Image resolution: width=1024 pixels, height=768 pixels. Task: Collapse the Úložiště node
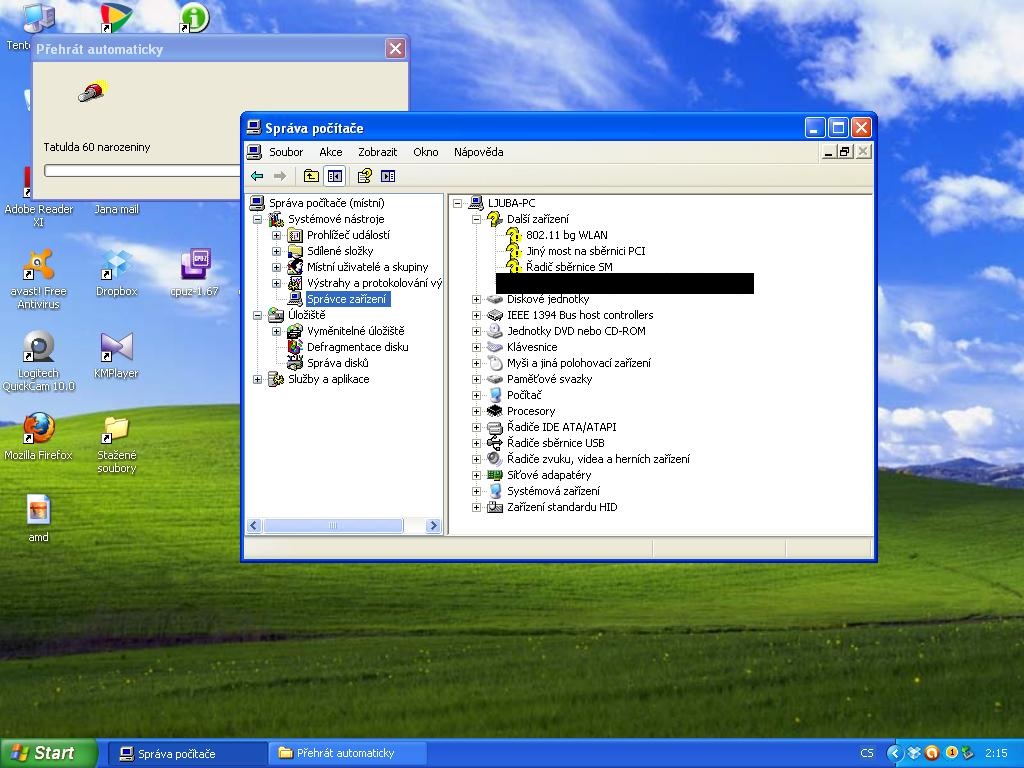pos(257,315)
